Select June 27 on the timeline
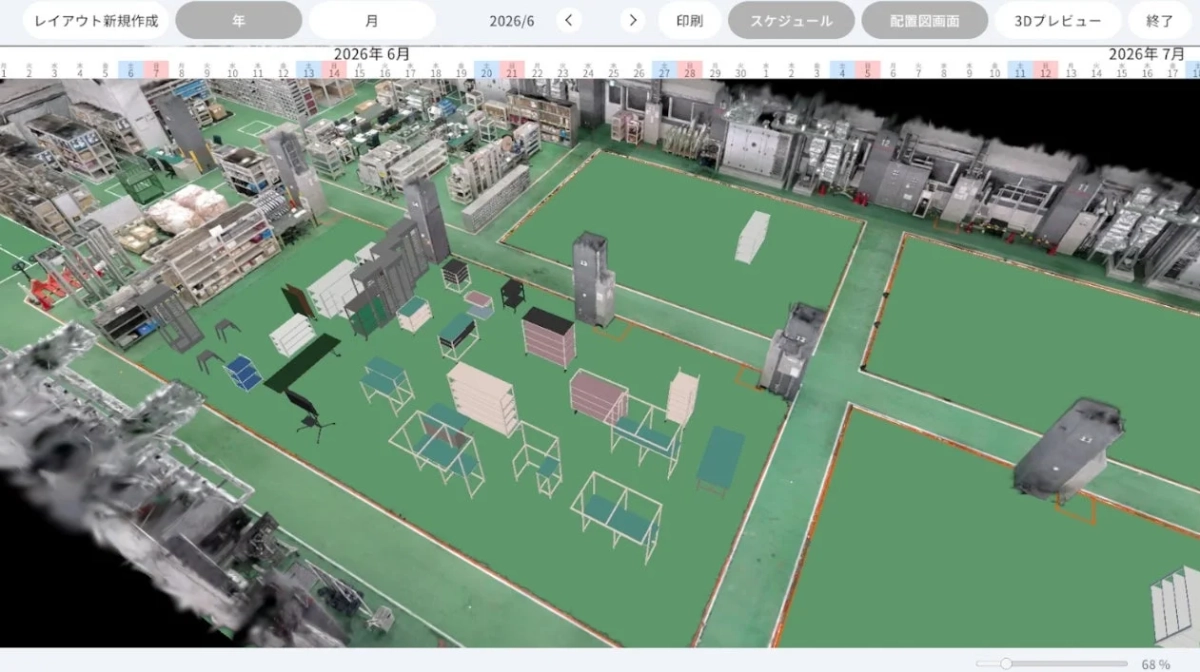The width and height of the screenshot is (1200, 672). (x=664, y=70)
